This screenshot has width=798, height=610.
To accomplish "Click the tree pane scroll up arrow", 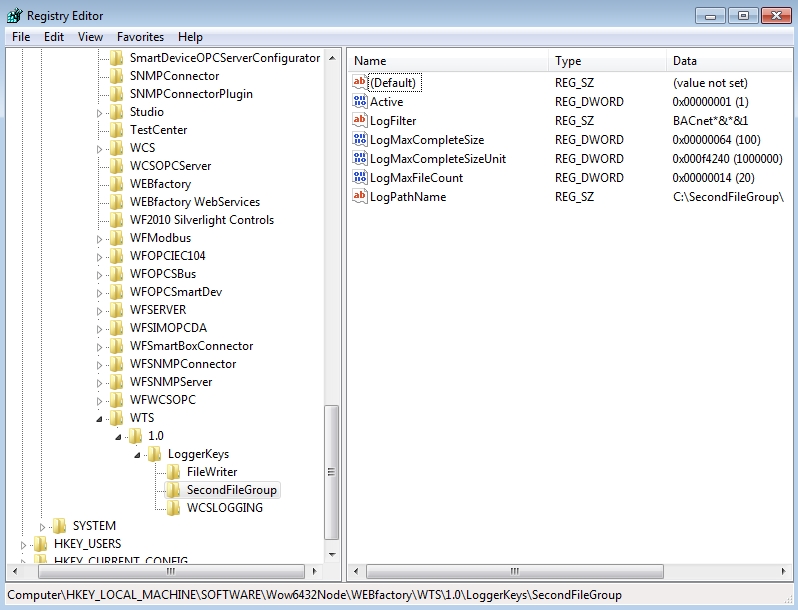I will (x=332, y=58).
